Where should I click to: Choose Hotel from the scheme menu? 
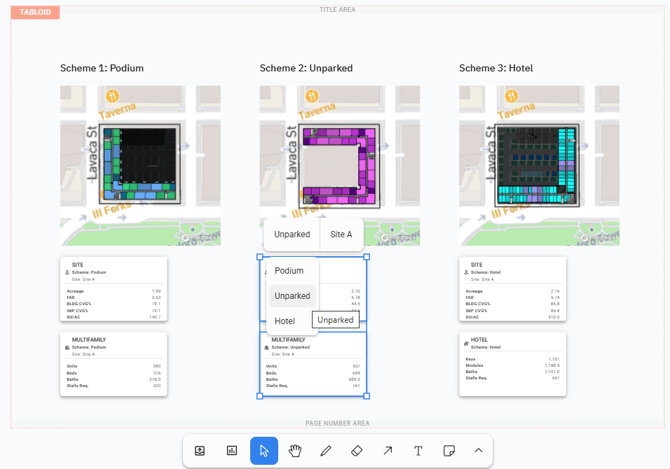285,321
